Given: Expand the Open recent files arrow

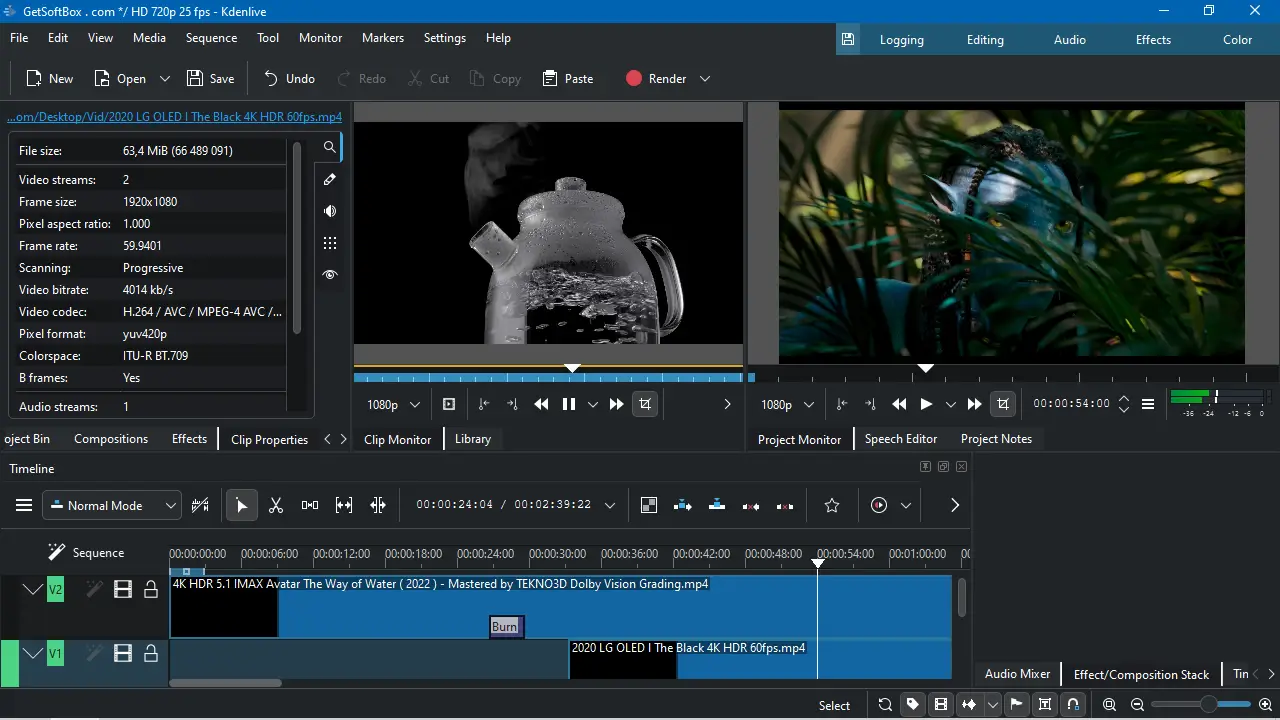Looking at the screenshot, I should tap(165, 78).
